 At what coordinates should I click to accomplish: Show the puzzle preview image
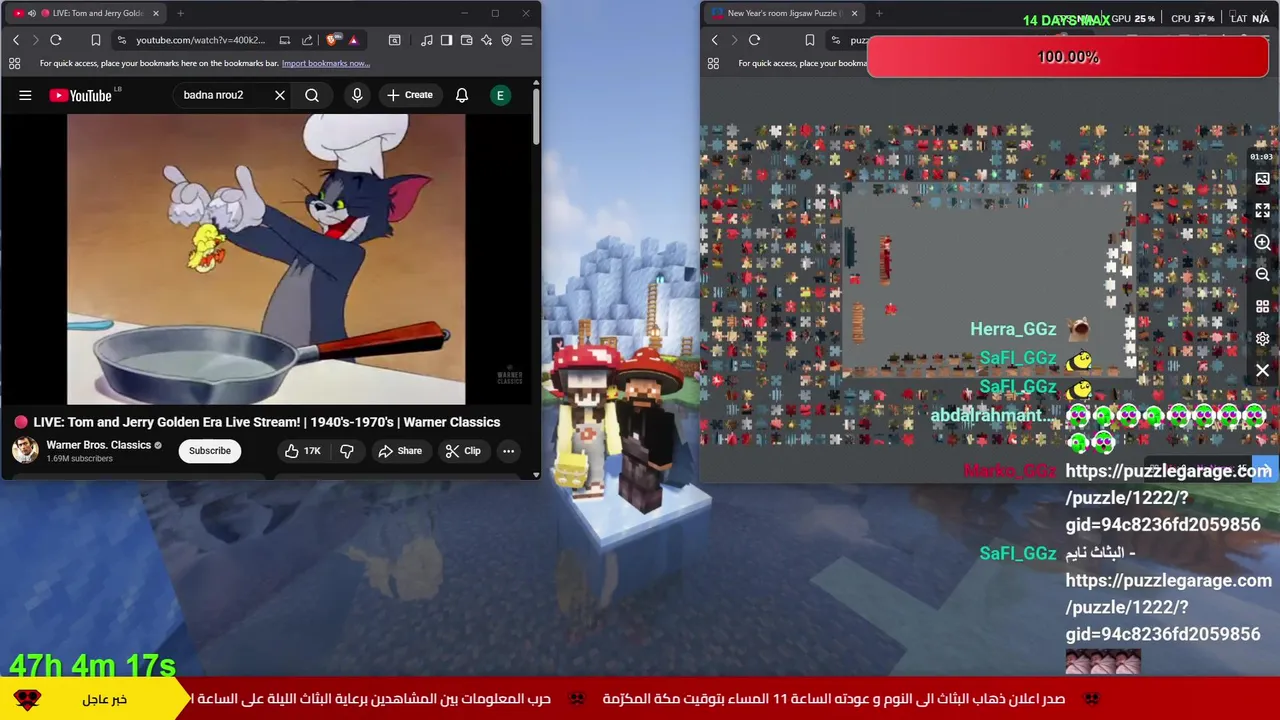click(x=1262, y=179)
